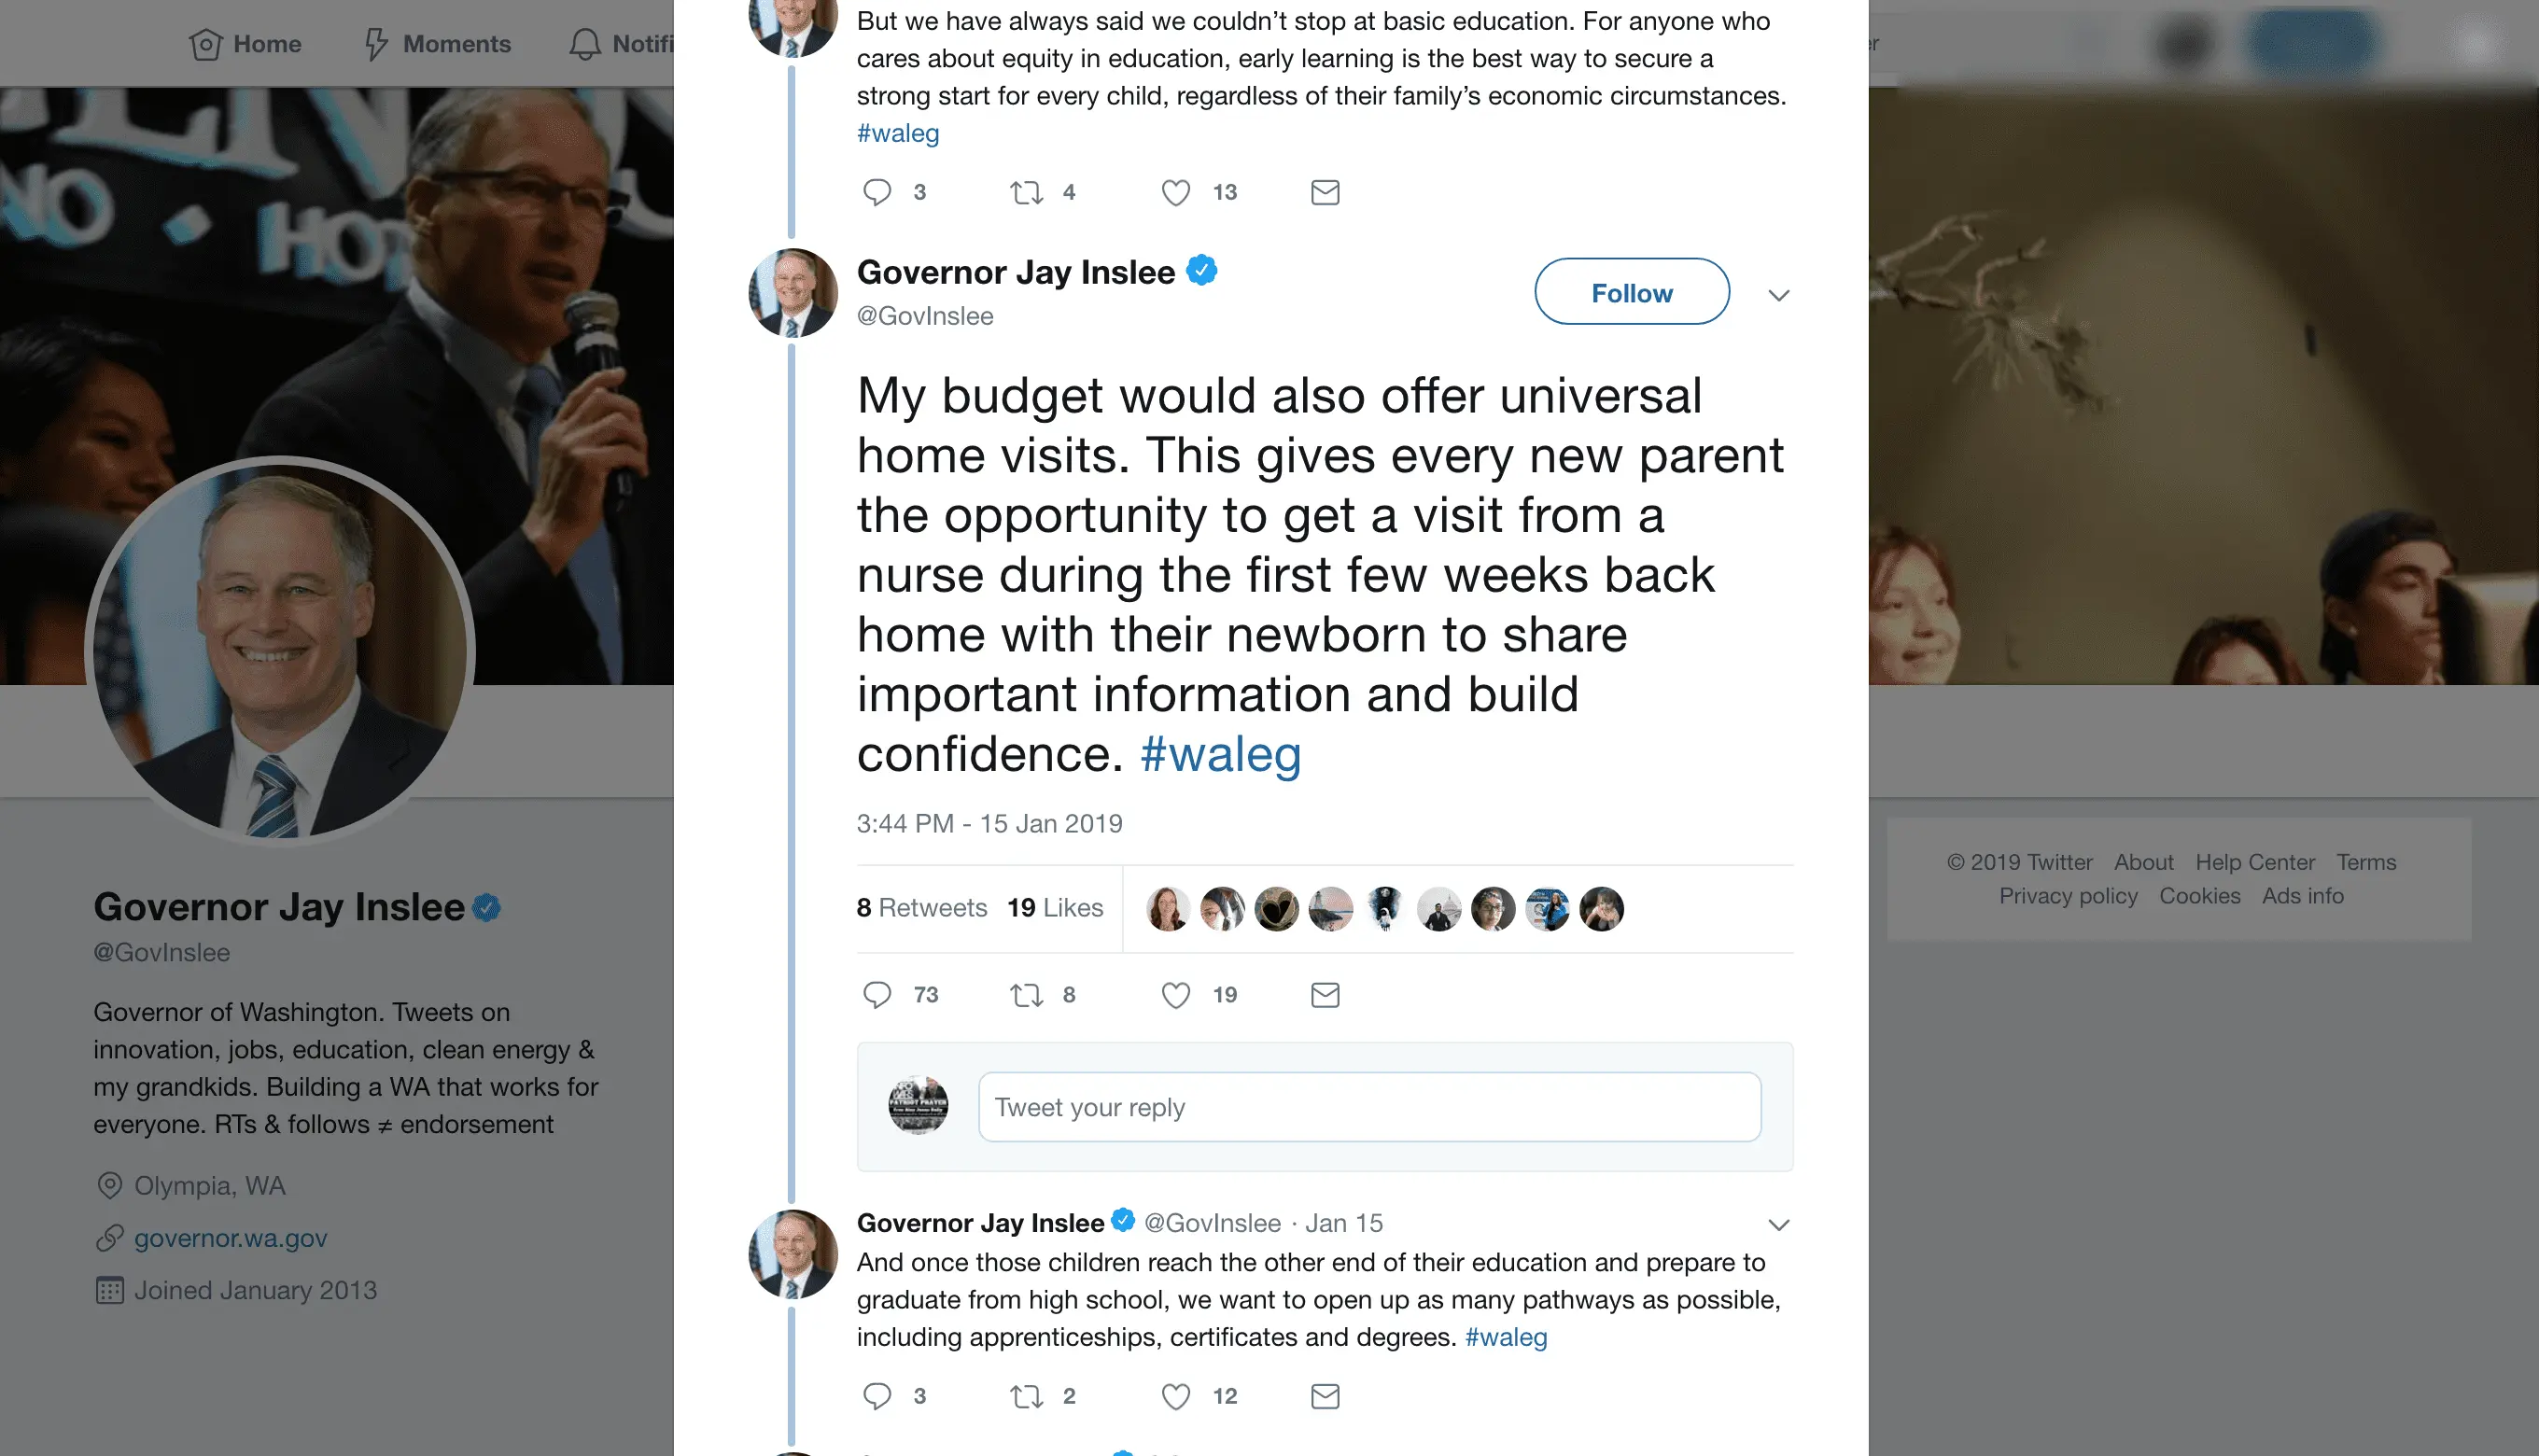Open first liker's avatar thumbnail
Viewport: 2539px width, 1456px height.
tap(1167, 909)
